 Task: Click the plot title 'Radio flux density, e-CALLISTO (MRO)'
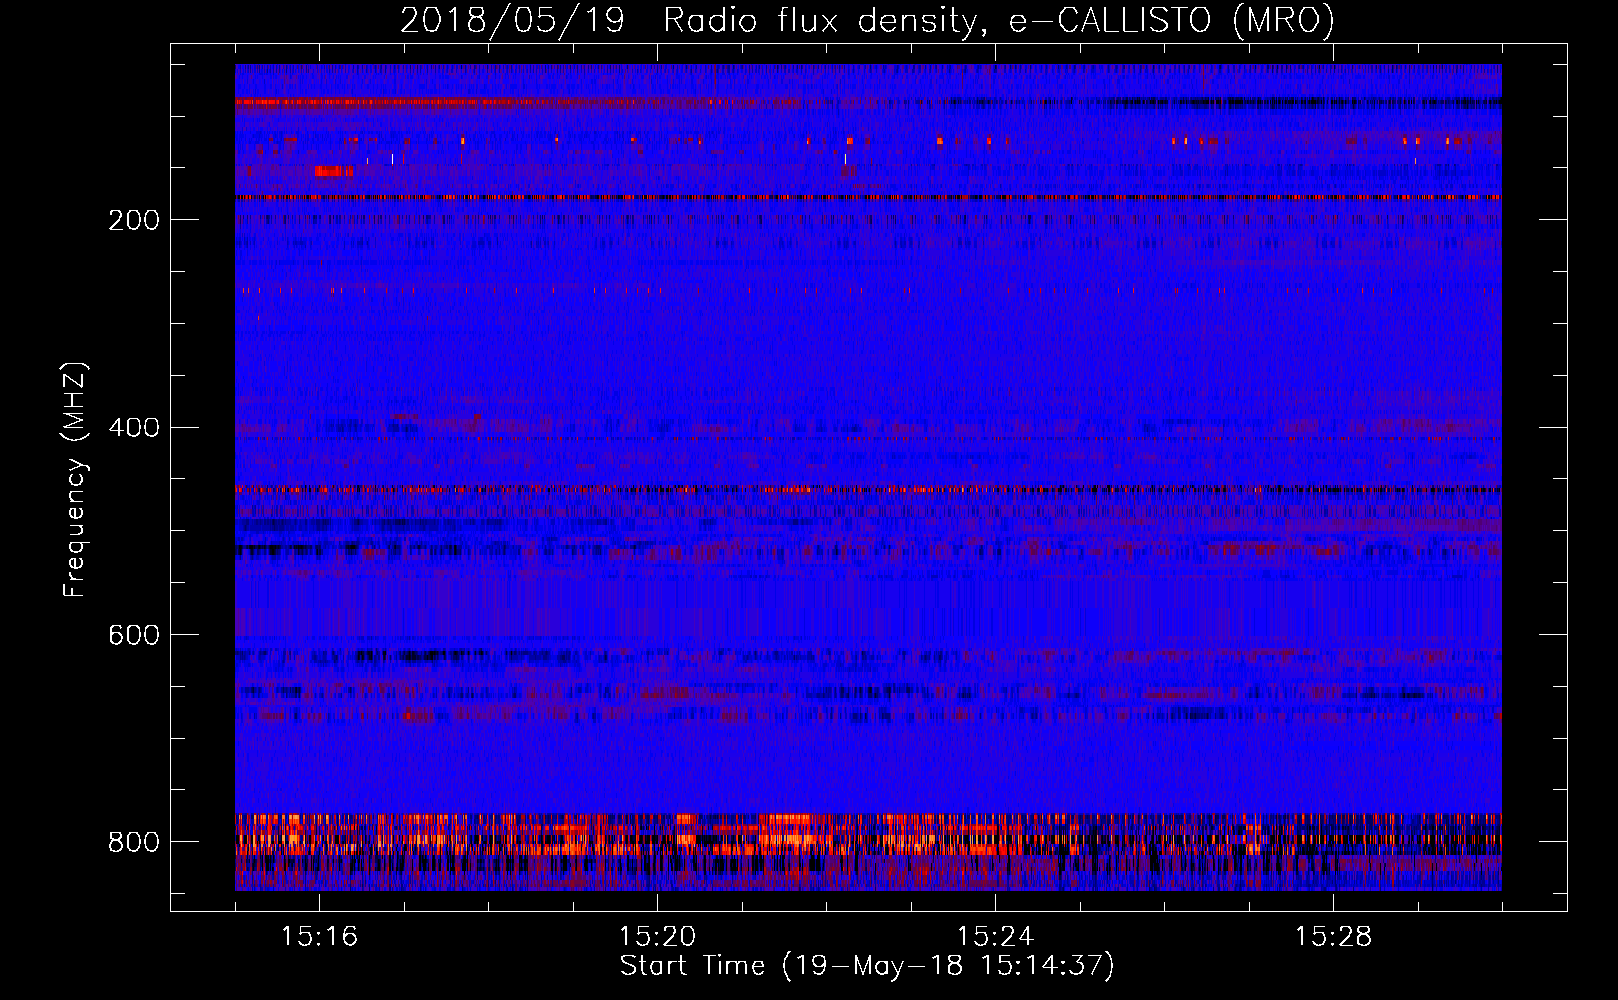(x=999, y=21)
